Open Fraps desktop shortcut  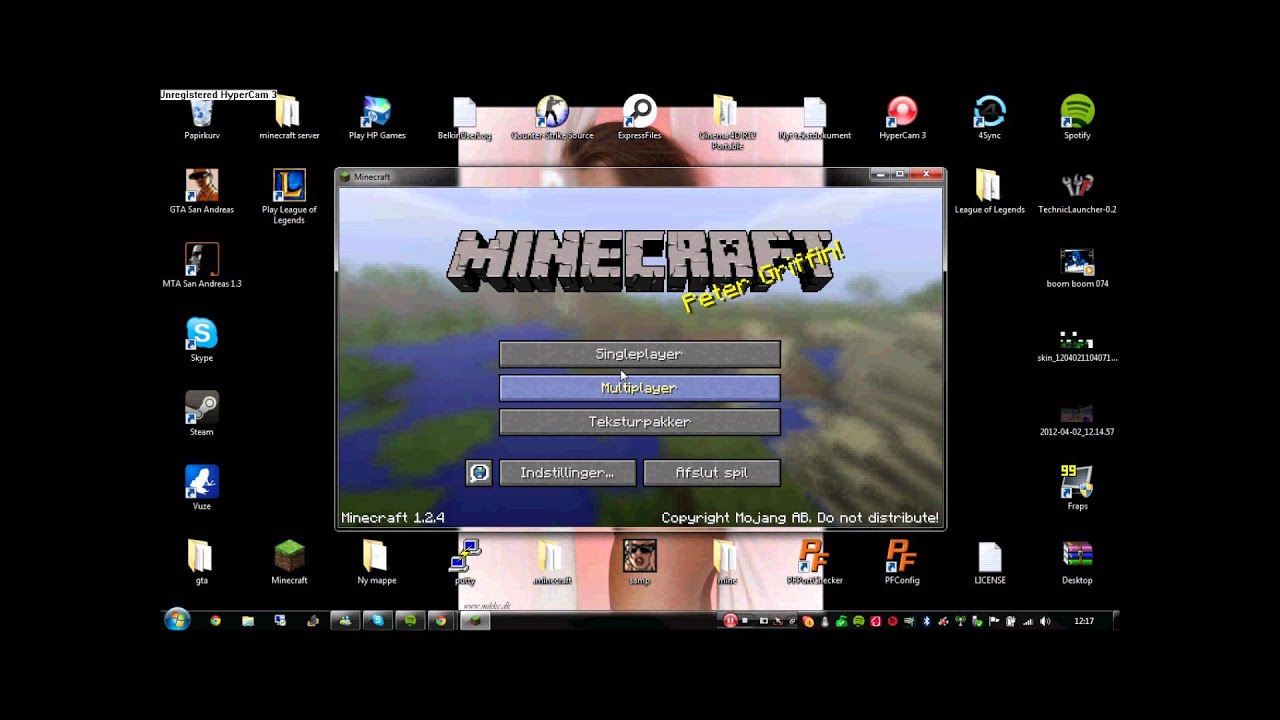[1077, 488]
